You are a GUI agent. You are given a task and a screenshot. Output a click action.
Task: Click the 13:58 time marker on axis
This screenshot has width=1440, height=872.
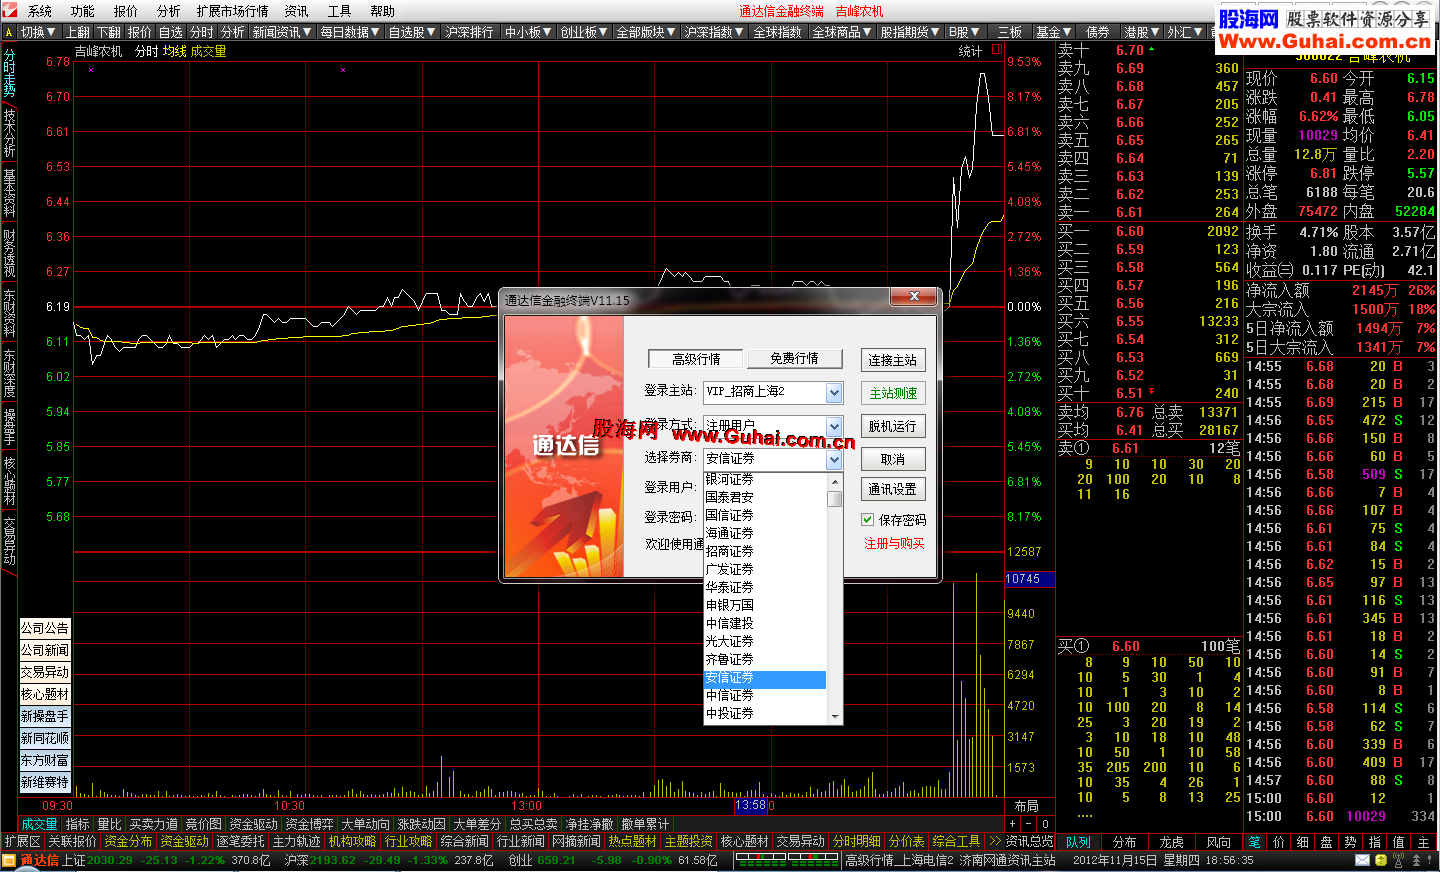[x=750, y=805]
